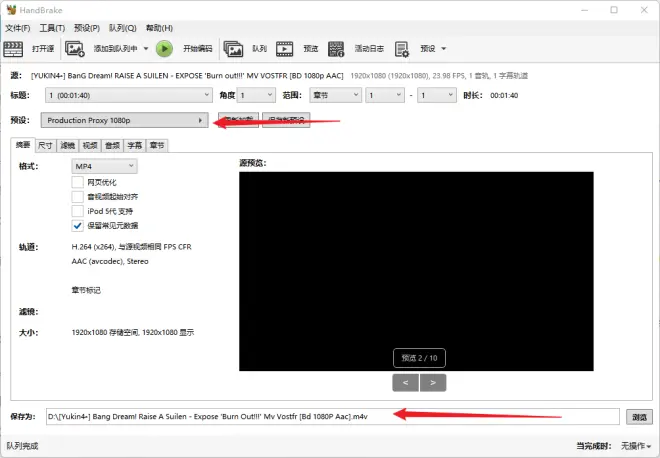660x458 pixels.
Task: Open the 帮助(H) menu
Action: click(x=159, y=28)
